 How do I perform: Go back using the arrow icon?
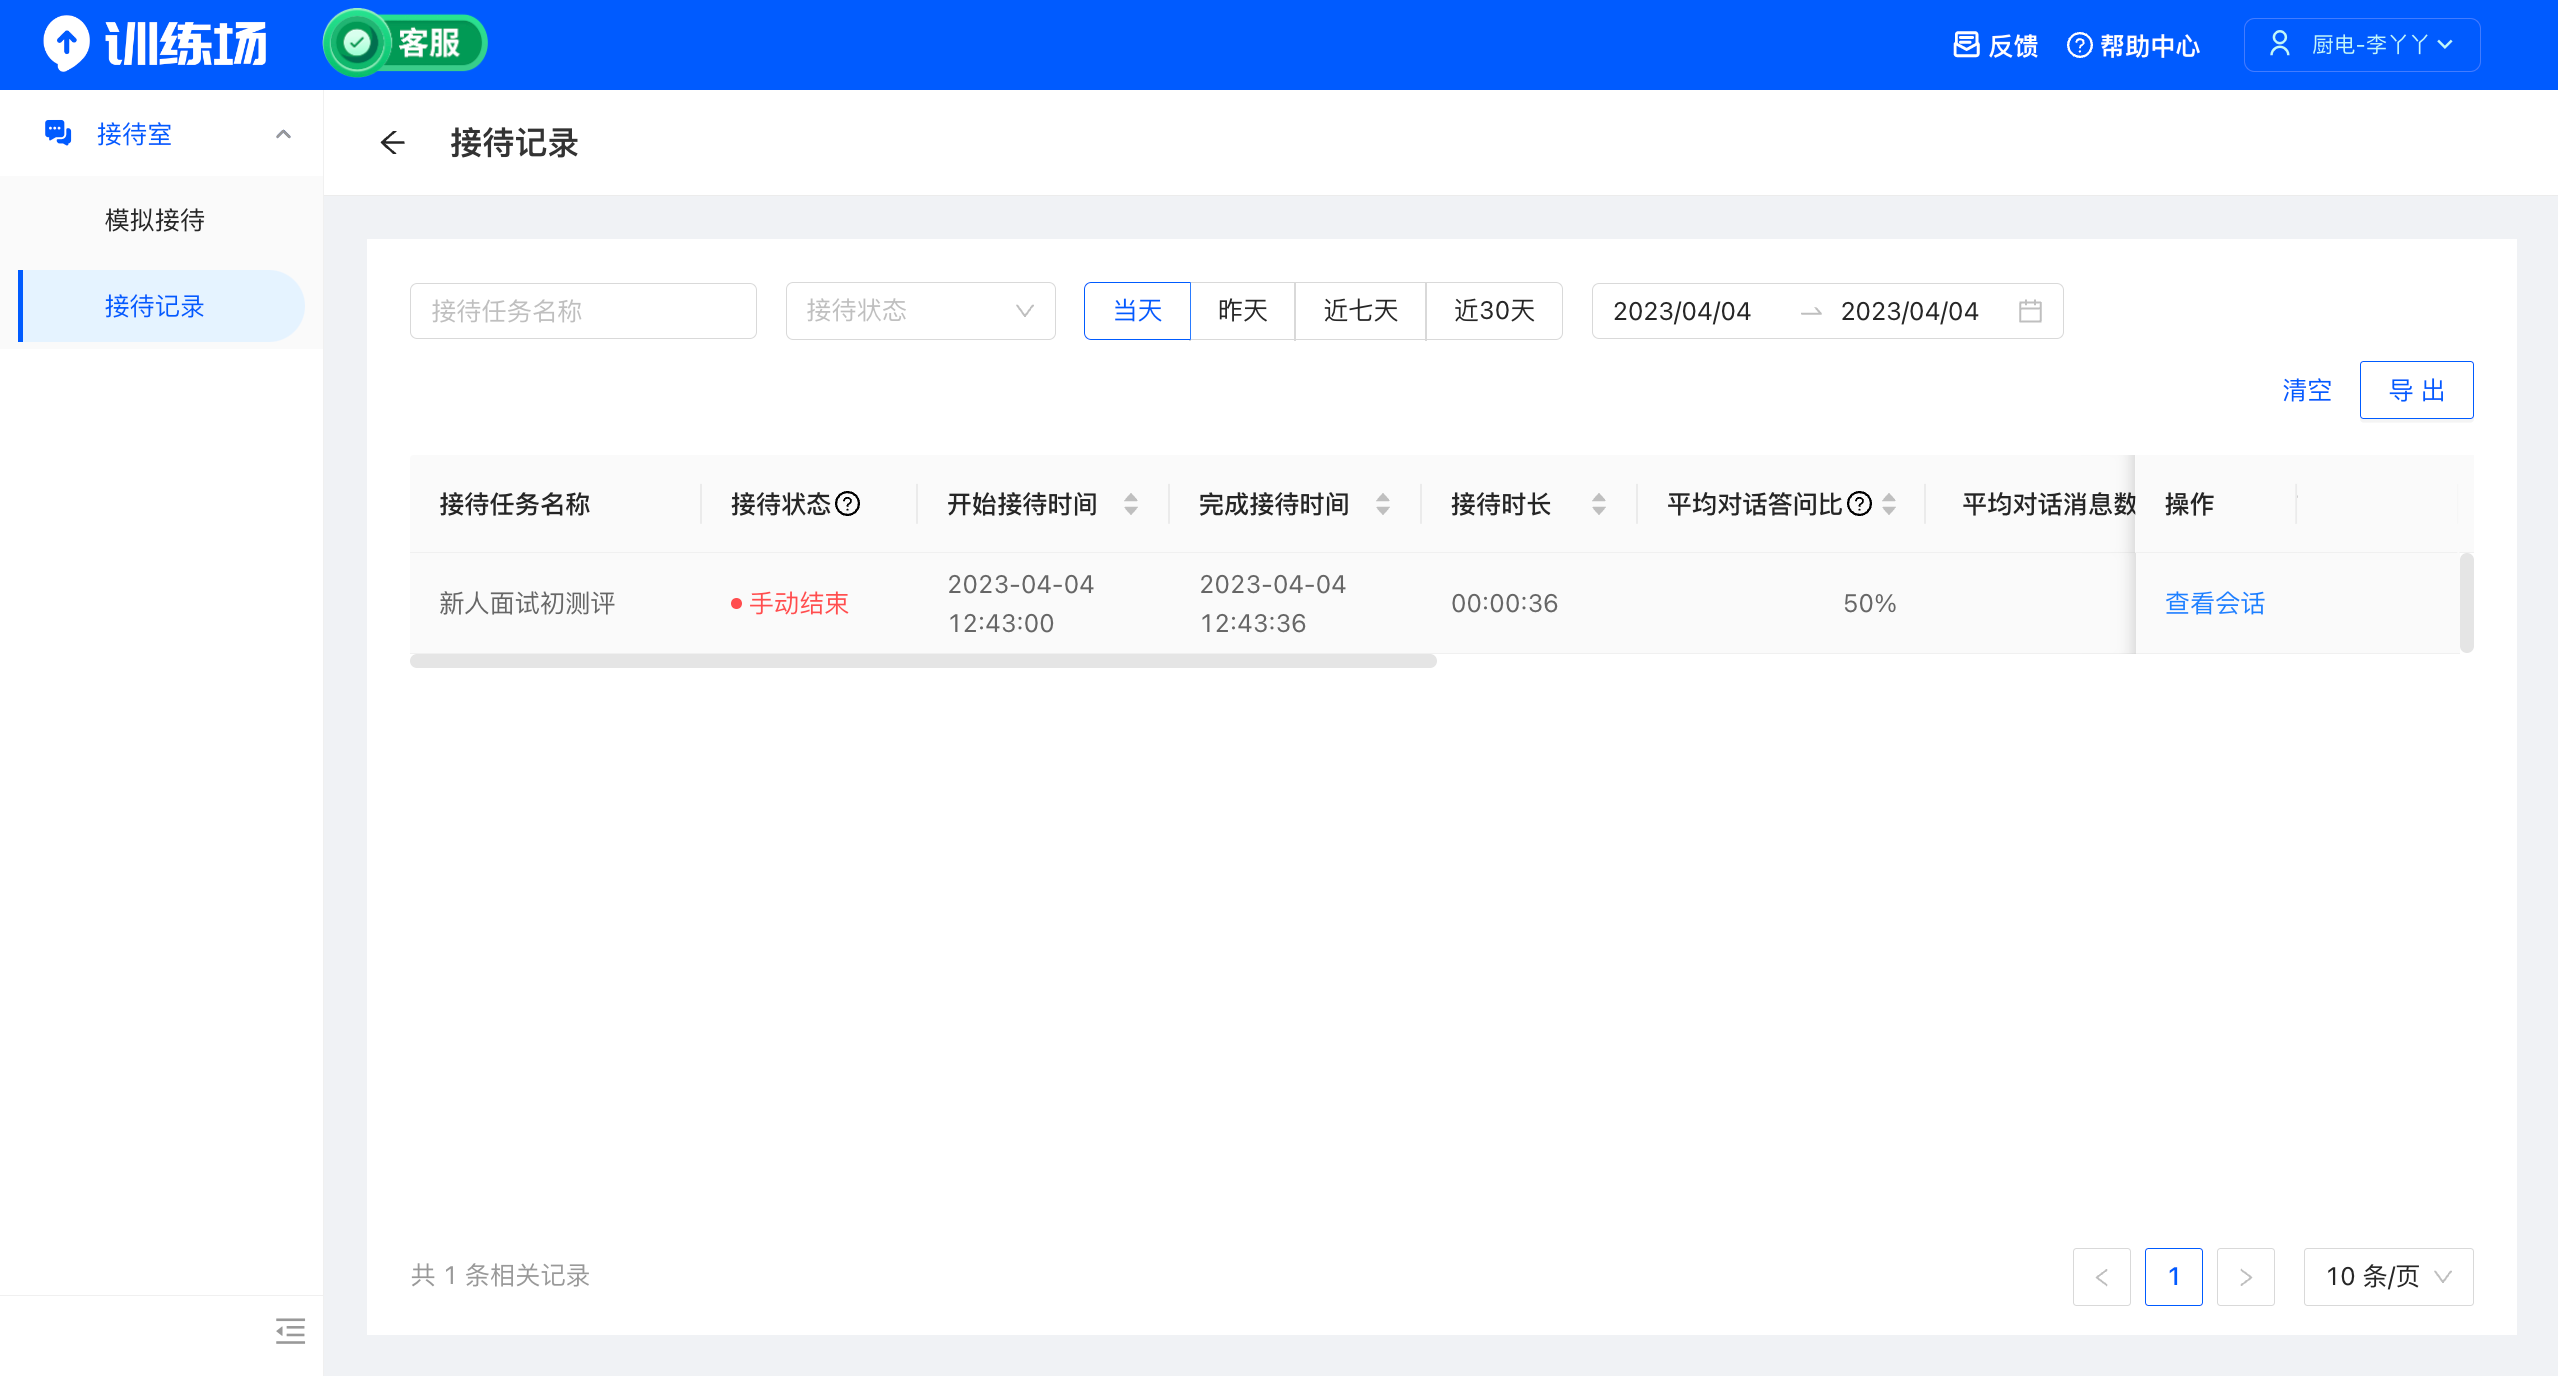click(393, 143)
